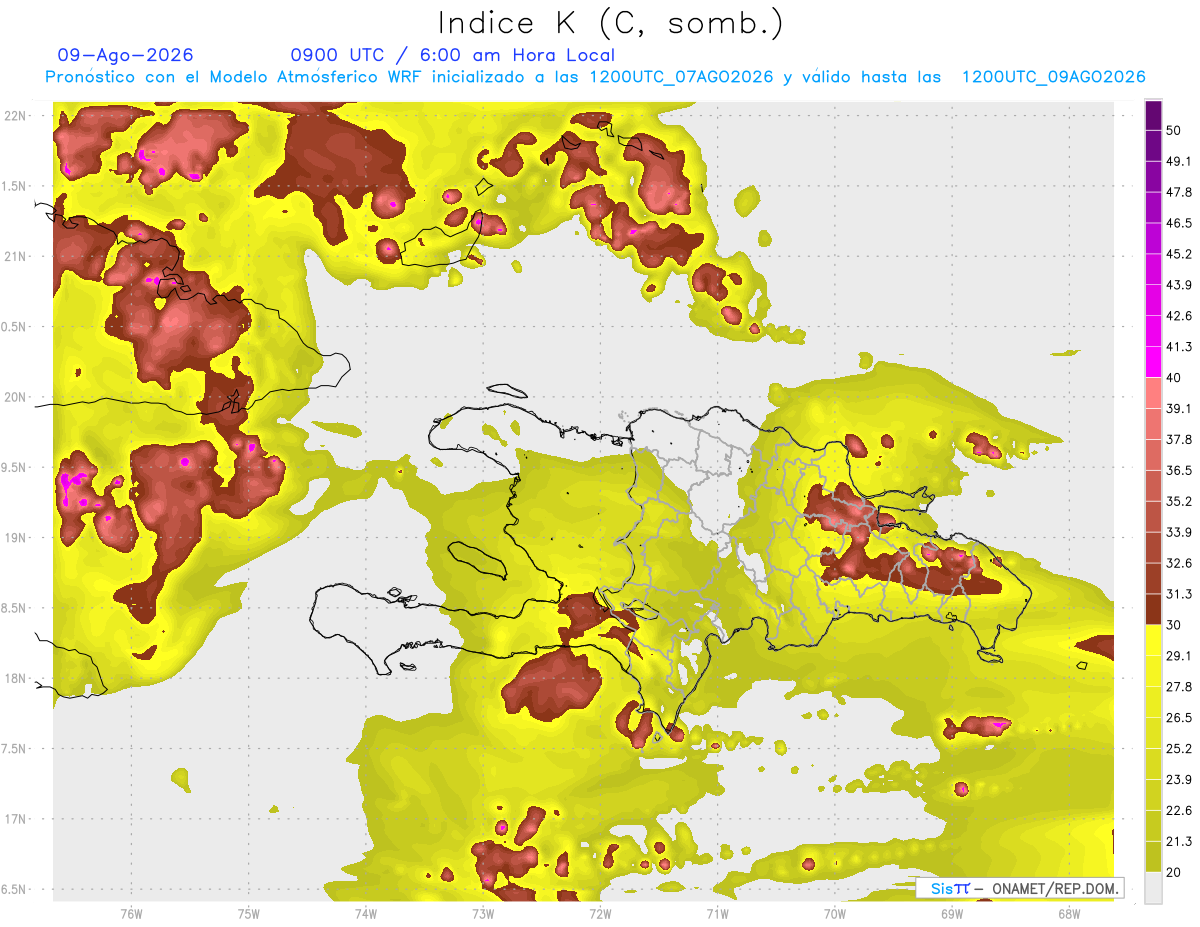
Task: Click the "39.1" value on the color scale
Action: click(1179, 408)
